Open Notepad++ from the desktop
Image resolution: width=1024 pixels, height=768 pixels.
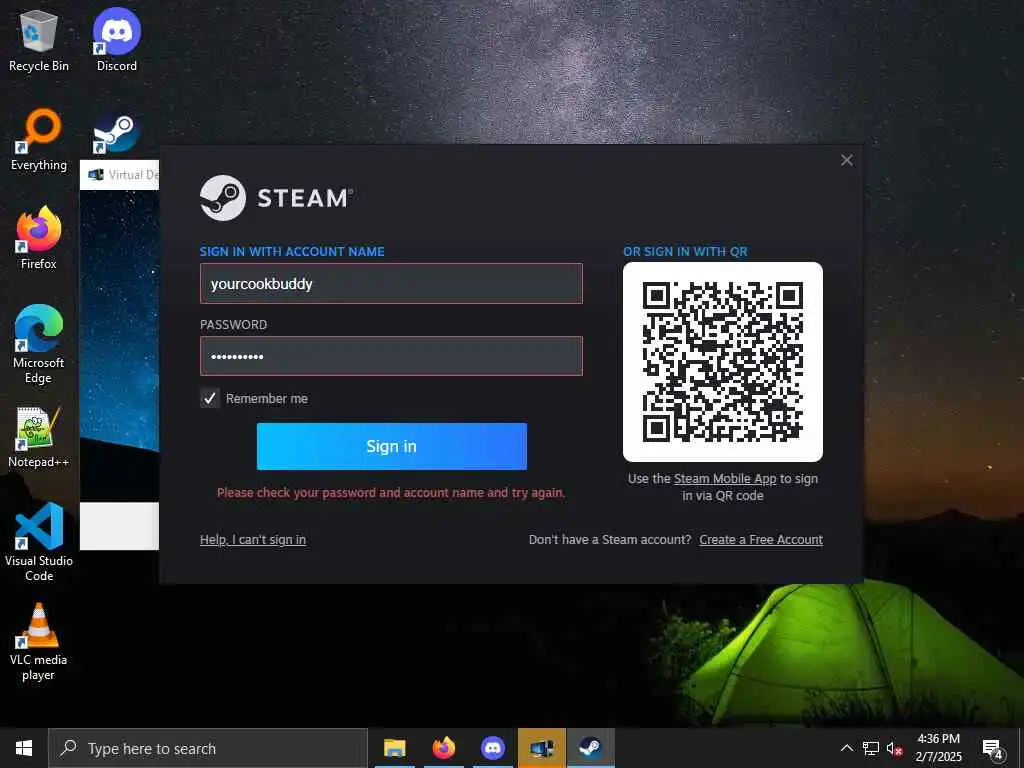coord(39,437)
